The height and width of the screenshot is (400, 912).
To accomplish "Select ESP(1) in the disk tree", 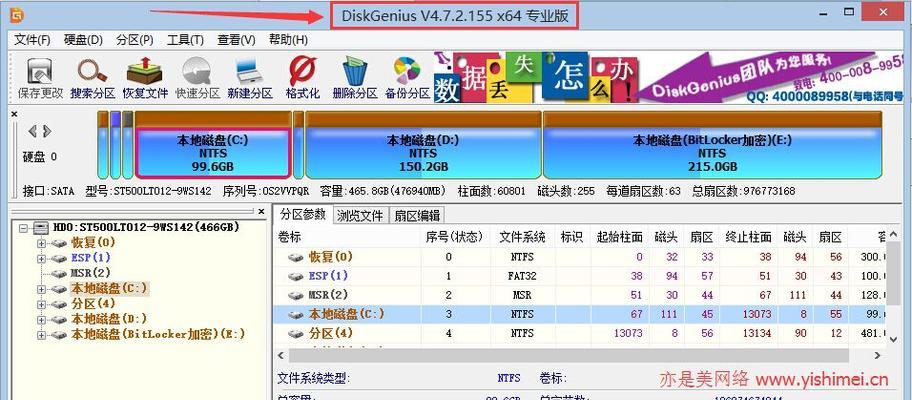I will click(x=91, y=258).
